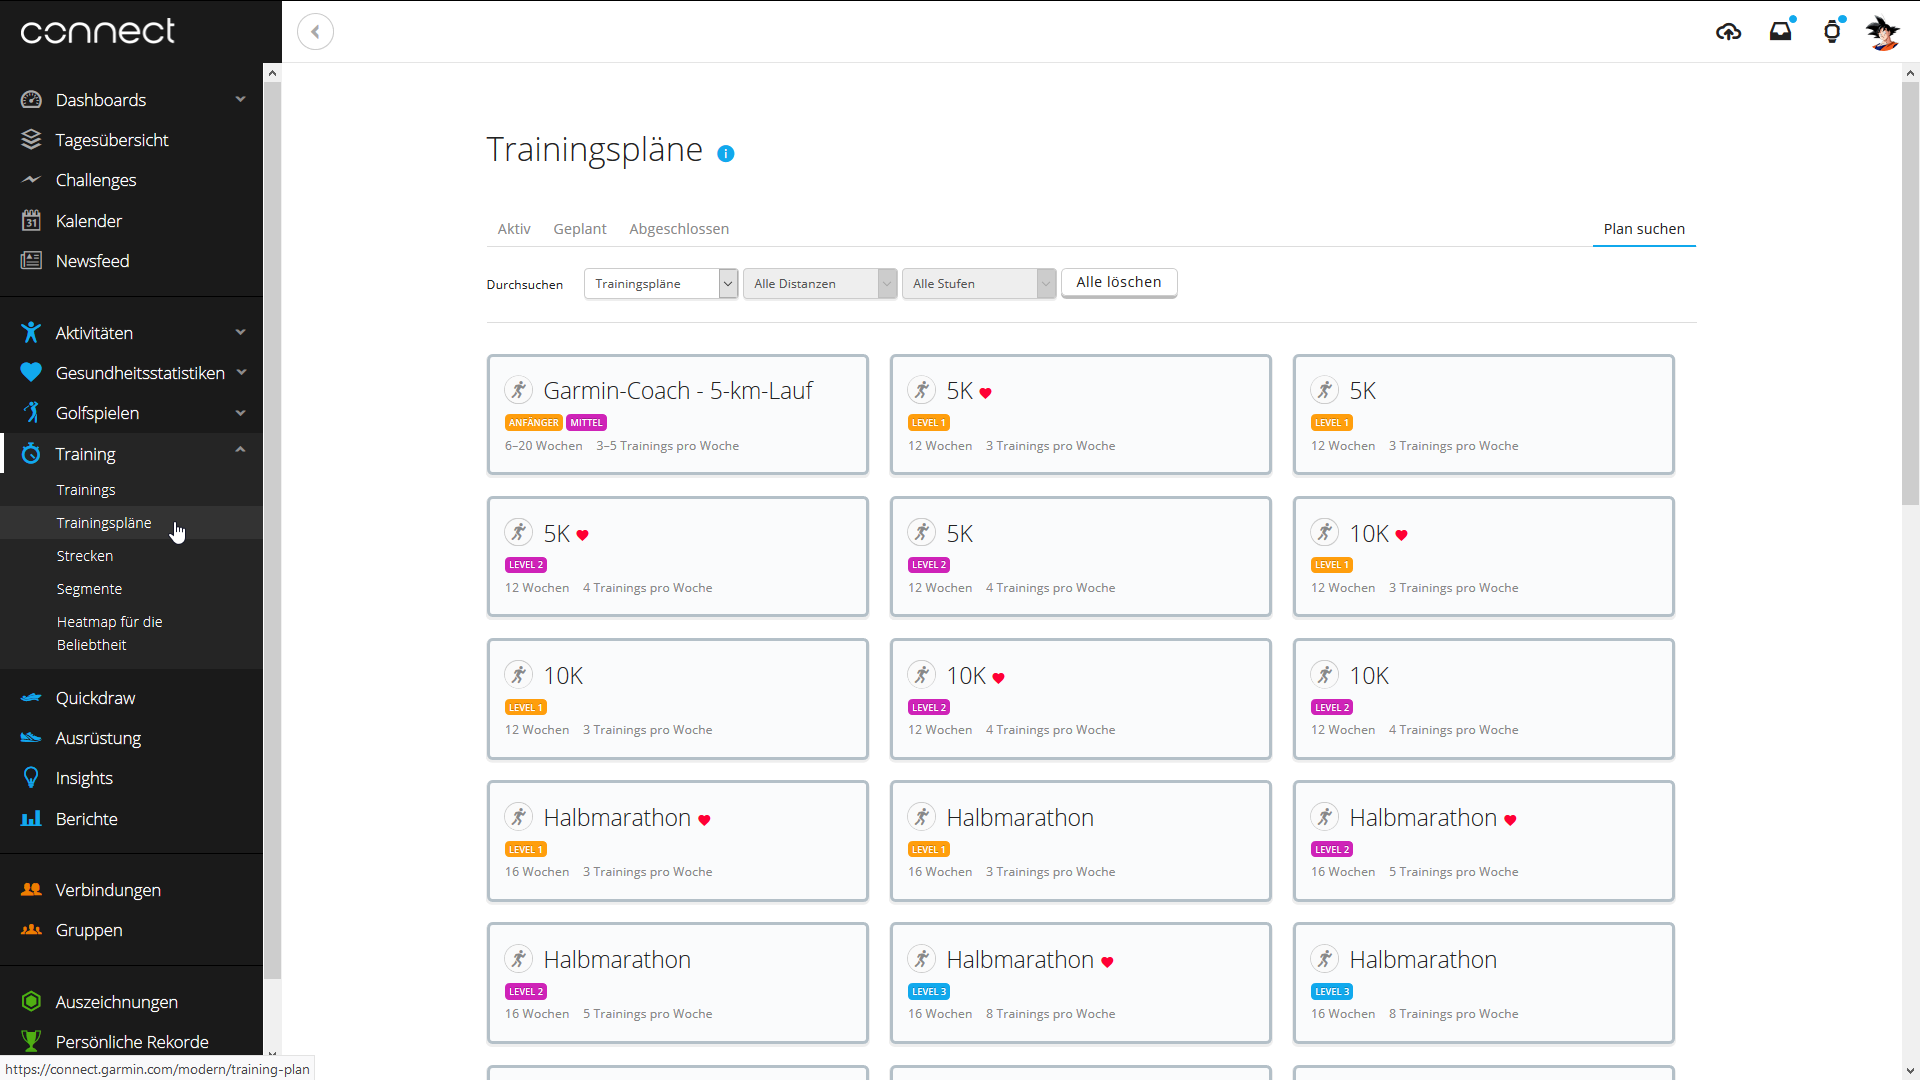
Task: Open Trainings submenu item
Action: (86, 490)
